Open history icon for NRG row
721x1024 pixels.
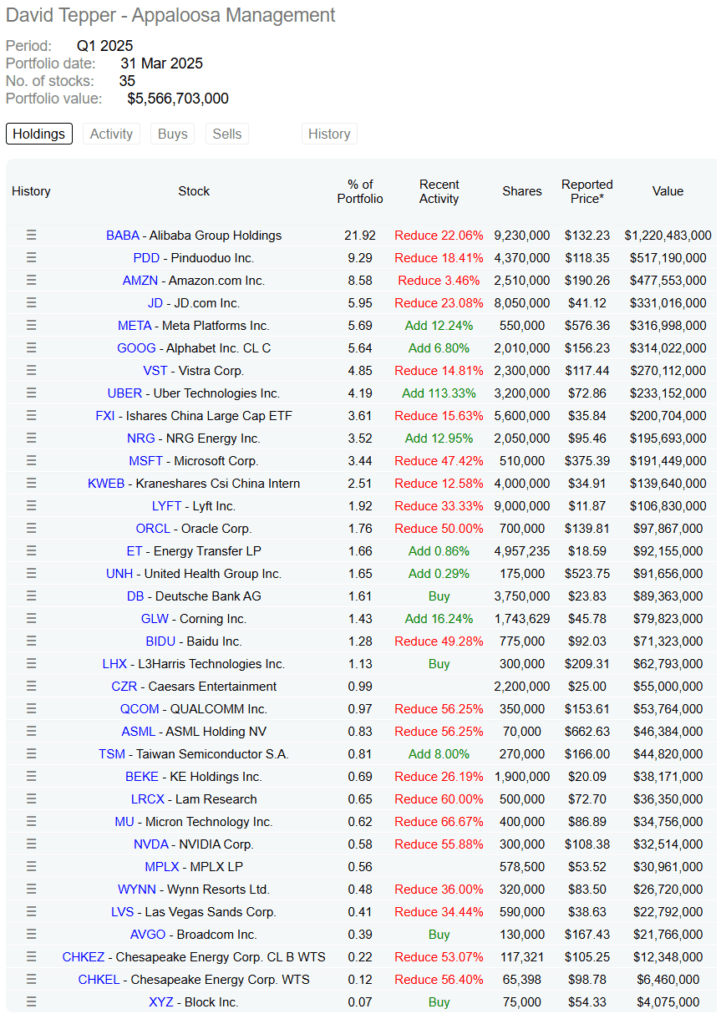[31, 438]
